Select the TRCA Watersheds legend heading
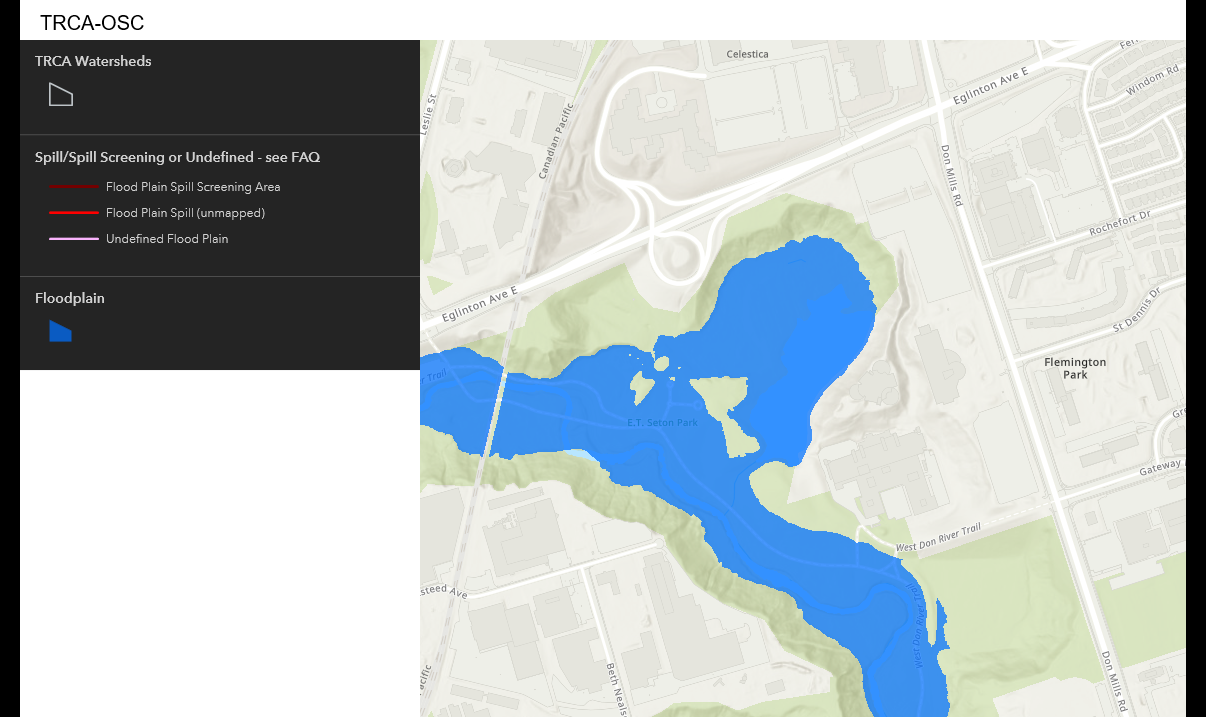1206x717 pixels. point(93,61)
